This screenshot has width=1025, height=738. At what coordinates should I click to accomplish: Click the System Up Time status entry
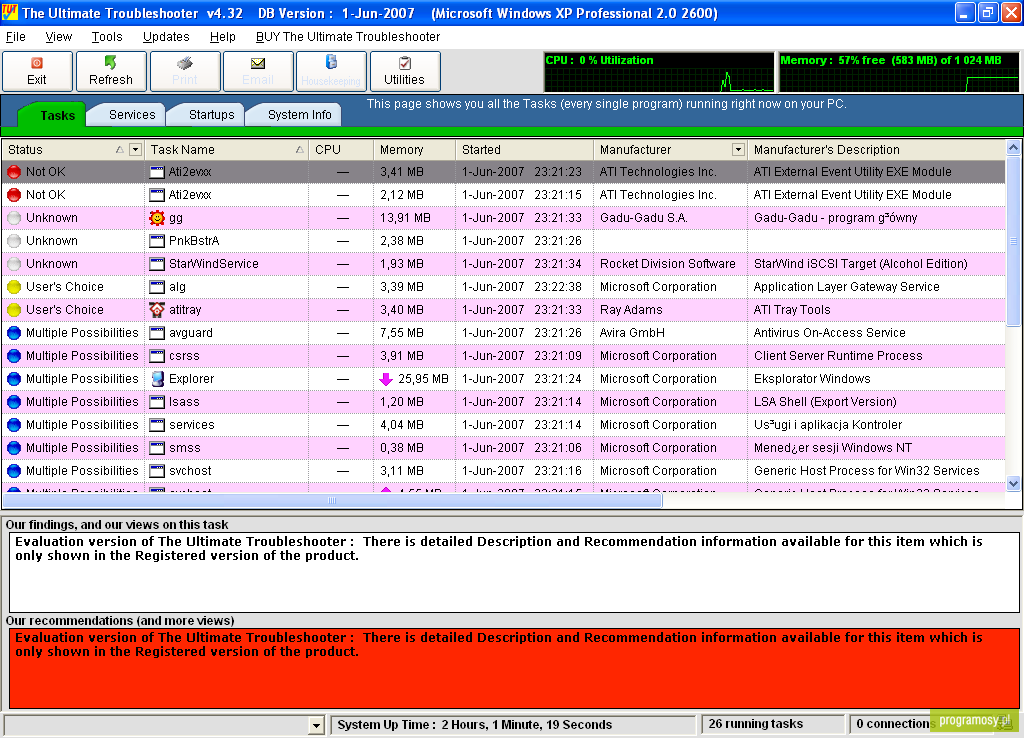coord(513,725)
